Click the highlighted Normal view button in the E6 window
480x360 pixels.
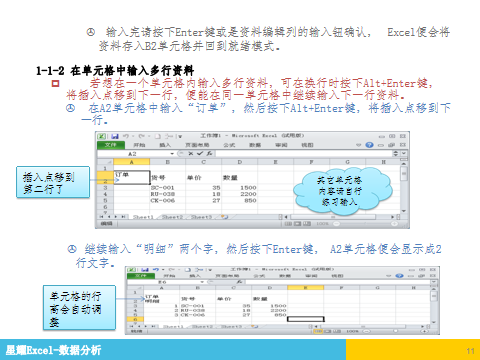318,331
